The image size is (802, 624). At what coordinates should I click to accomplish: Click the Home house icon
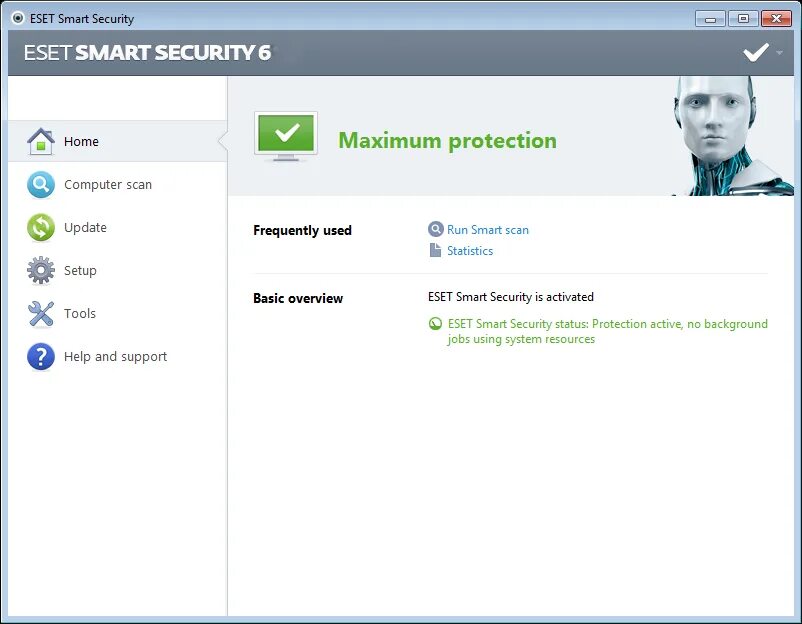(x=41, y=141)
